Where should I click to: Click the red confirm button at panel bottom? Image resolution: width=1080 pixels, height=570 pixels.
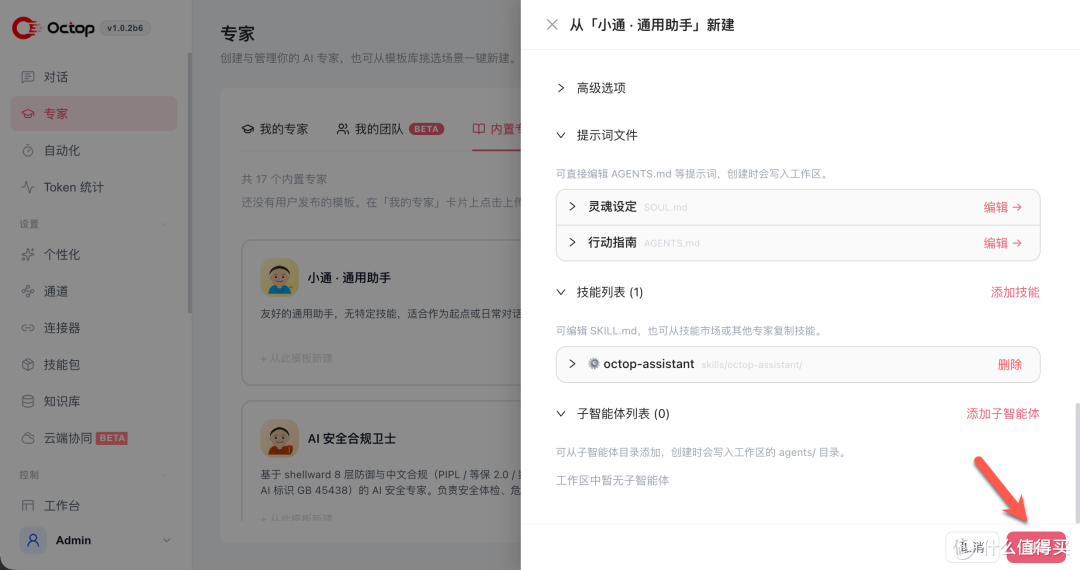(x=1036, y=547)
